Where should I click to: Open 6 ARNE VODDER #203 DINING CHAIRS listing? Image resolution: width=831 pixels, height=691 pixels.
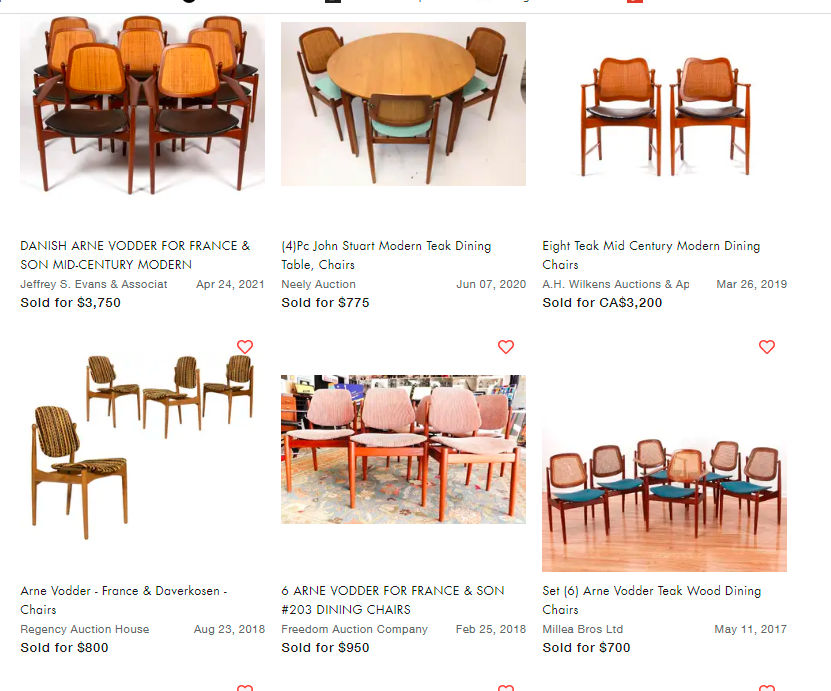[x=393, y=600]
